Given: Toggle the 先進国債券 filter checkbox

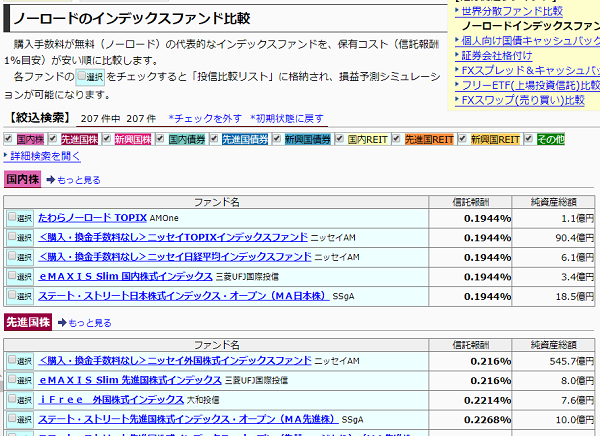Looking at the screenshot, I should pyautogui.click(x=214, y=139).
